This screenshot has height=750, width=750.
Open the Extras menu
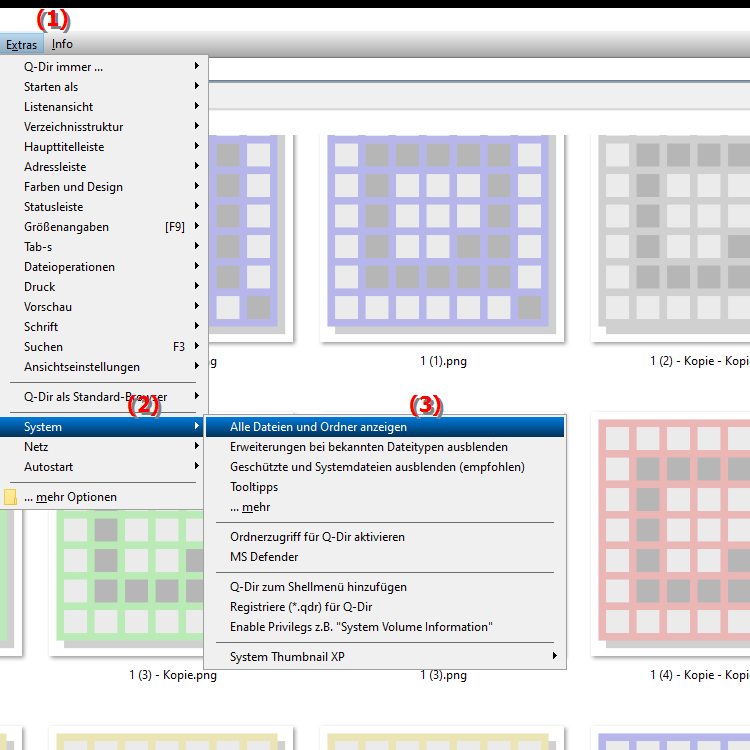point(21,44)
